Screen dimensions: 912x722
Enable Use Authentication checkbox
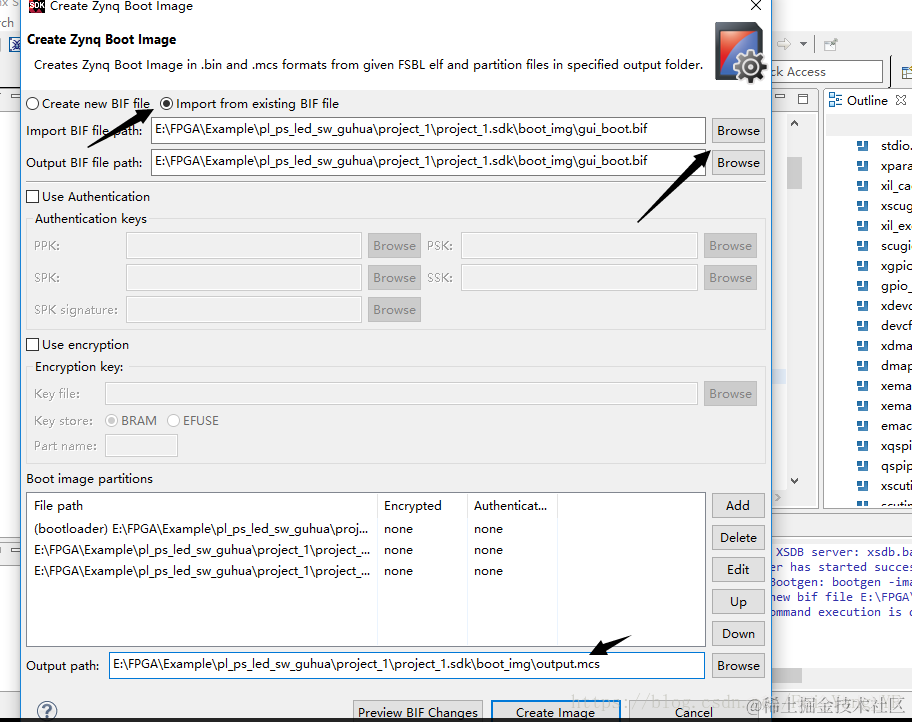tap(33, 197)
